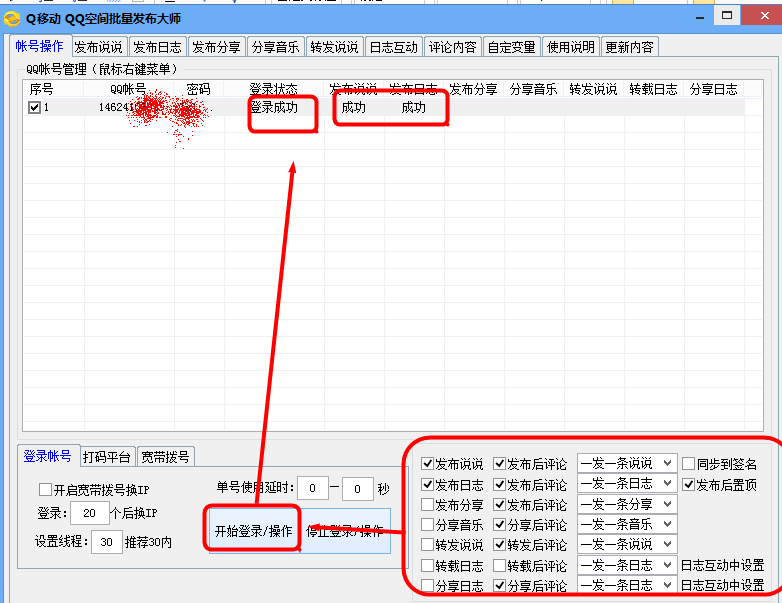The height and width of the screenshot is (603, 782).
Task: Open the 一发一条说说 dropdown for 转发说说
Action: tap(627, 544)
